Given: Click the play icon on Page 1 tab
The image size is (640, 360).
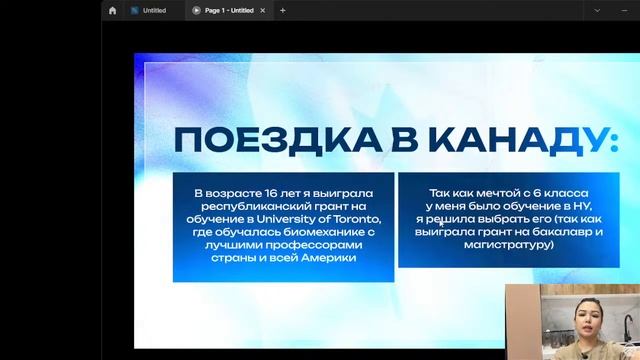Looking at the screenshot, I should (196, 11).
